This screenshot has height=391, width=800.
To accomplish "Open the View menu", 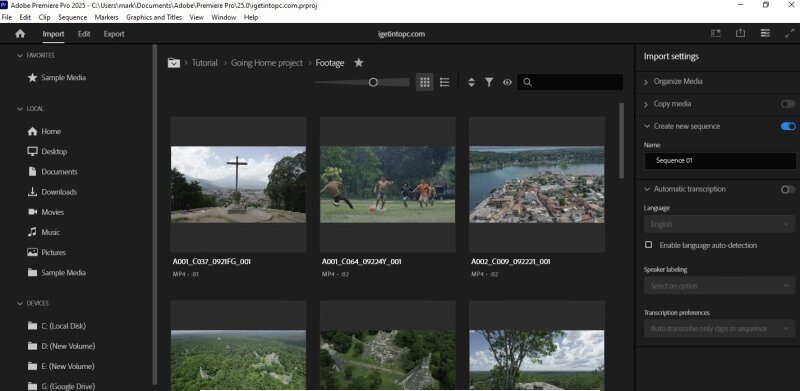I will coord(196,17).
